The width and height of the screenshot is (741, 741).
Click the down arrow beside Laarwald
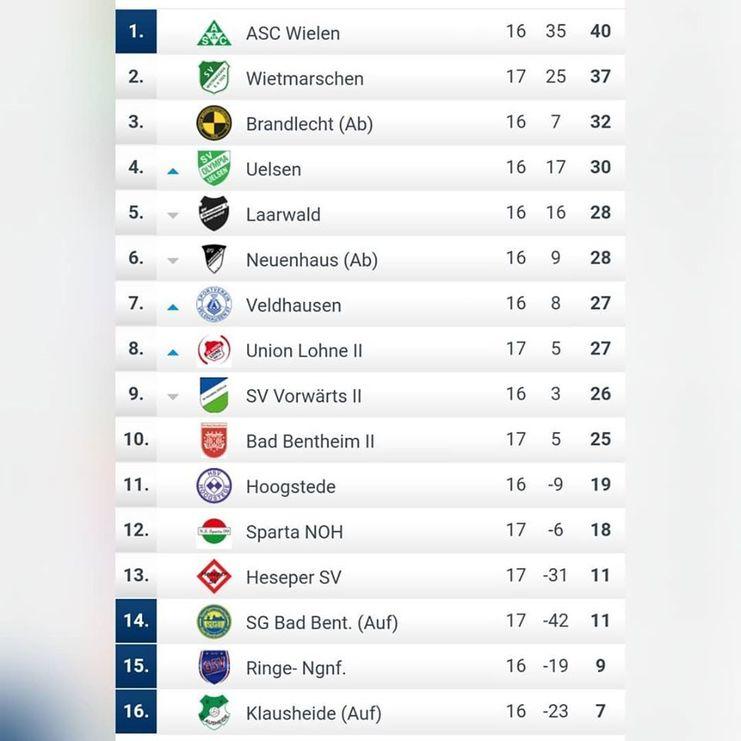(x=173, y=216)
